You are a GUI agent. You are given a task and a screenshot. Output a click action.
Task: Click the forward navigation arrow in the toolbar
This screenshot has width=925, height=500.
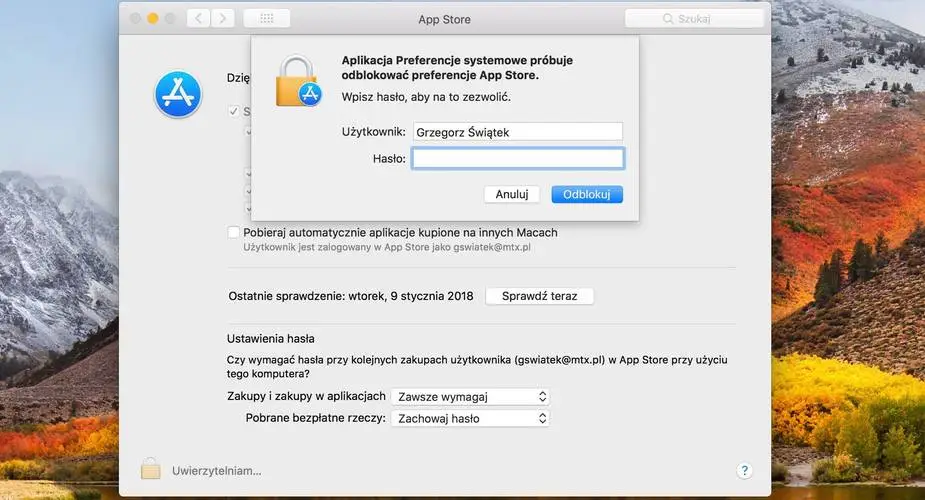223,18
